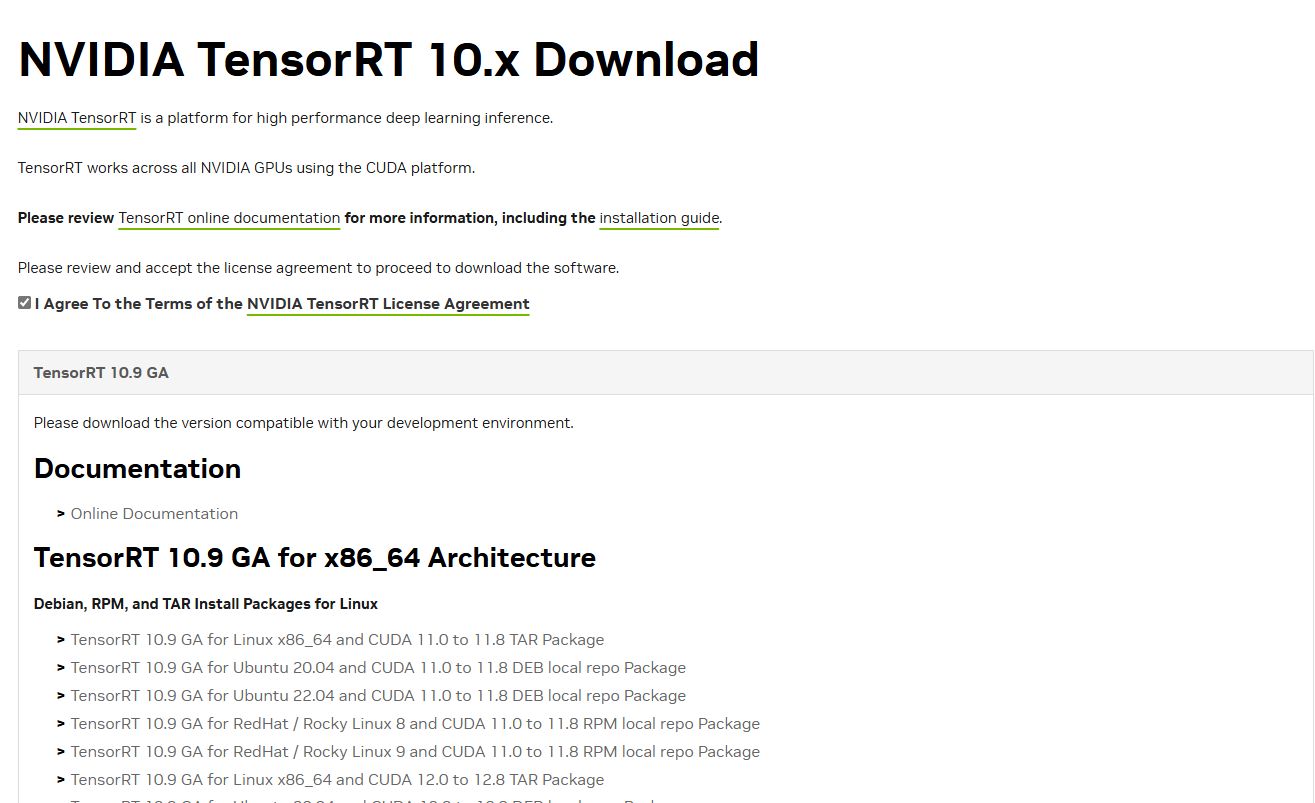This screenshot has width=1315, height=803.
Task: Download Ubuntu 20.04 CUDA 11.0 to 11.8 DEB Package
Action: pos(378,668)
